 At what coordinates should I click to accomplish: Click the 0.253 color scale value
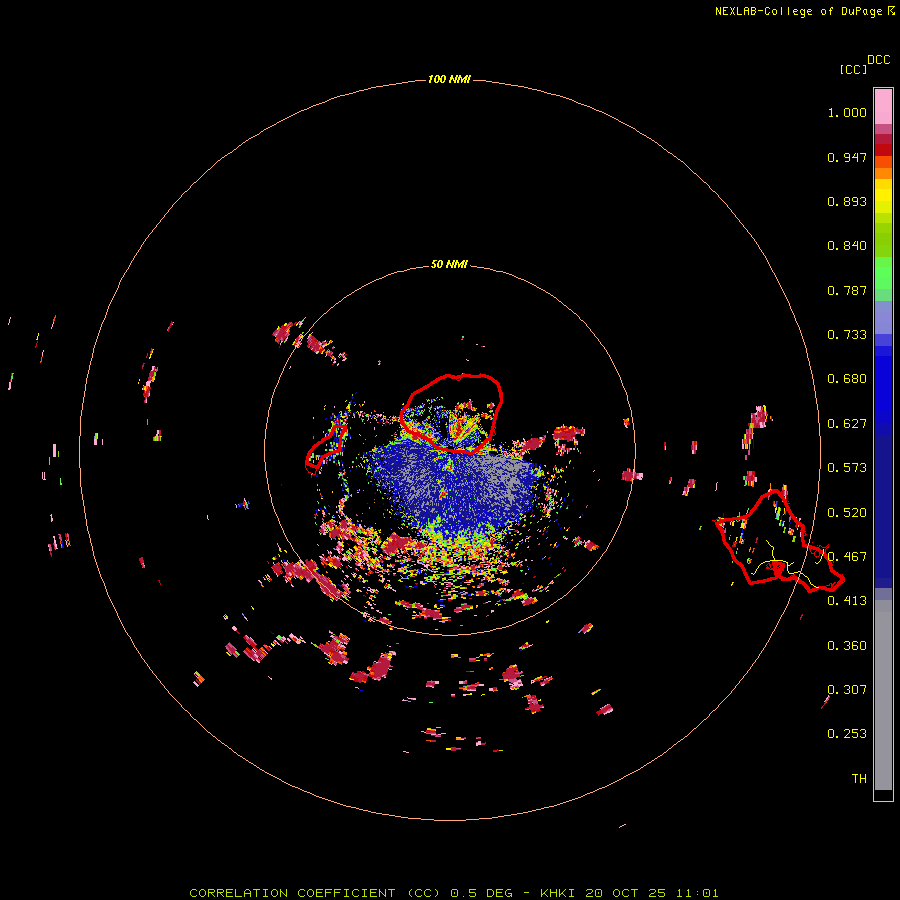[847, 734]
